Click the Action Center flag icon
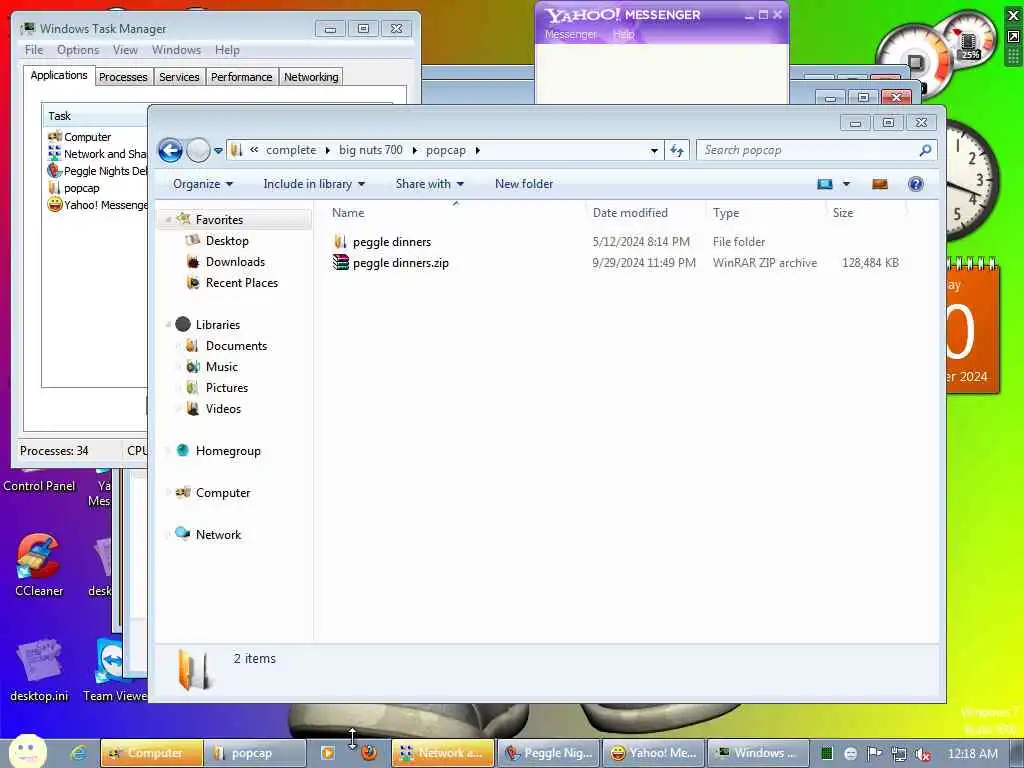Viewport: 1024px width, 768px height. (874, 754)
